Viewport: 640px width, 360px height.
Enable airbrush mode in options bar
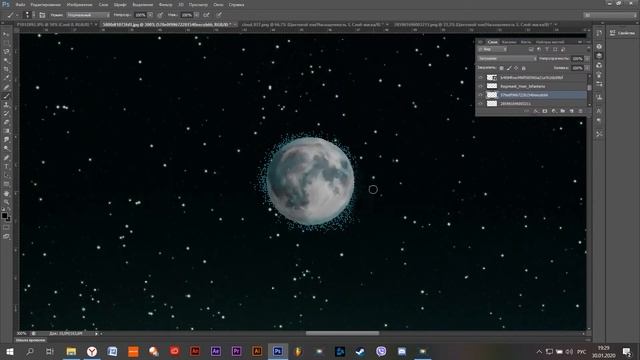pos(207,15)
